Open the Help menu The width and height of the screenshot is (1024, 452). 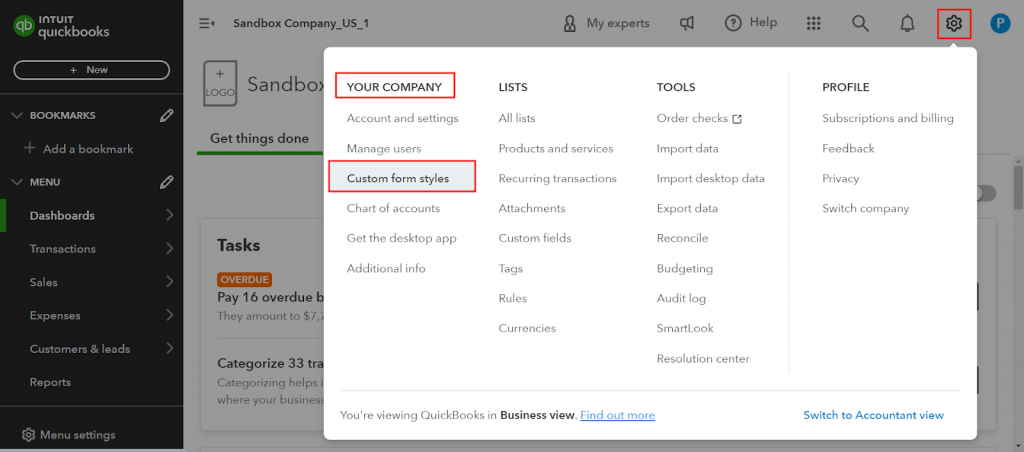(x=751, y=23)
